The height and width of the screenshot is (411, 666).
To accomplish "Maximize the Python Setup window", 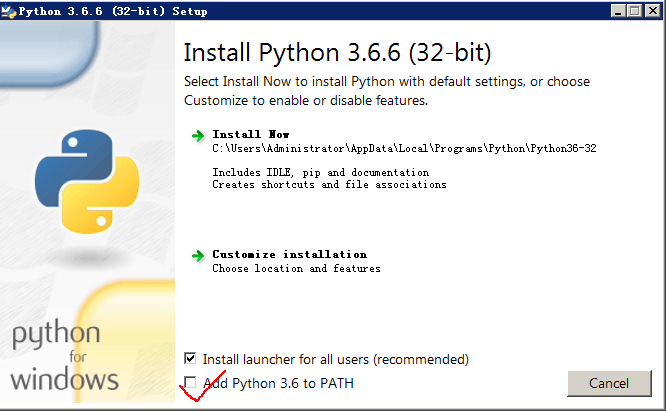I will [635, 11].
